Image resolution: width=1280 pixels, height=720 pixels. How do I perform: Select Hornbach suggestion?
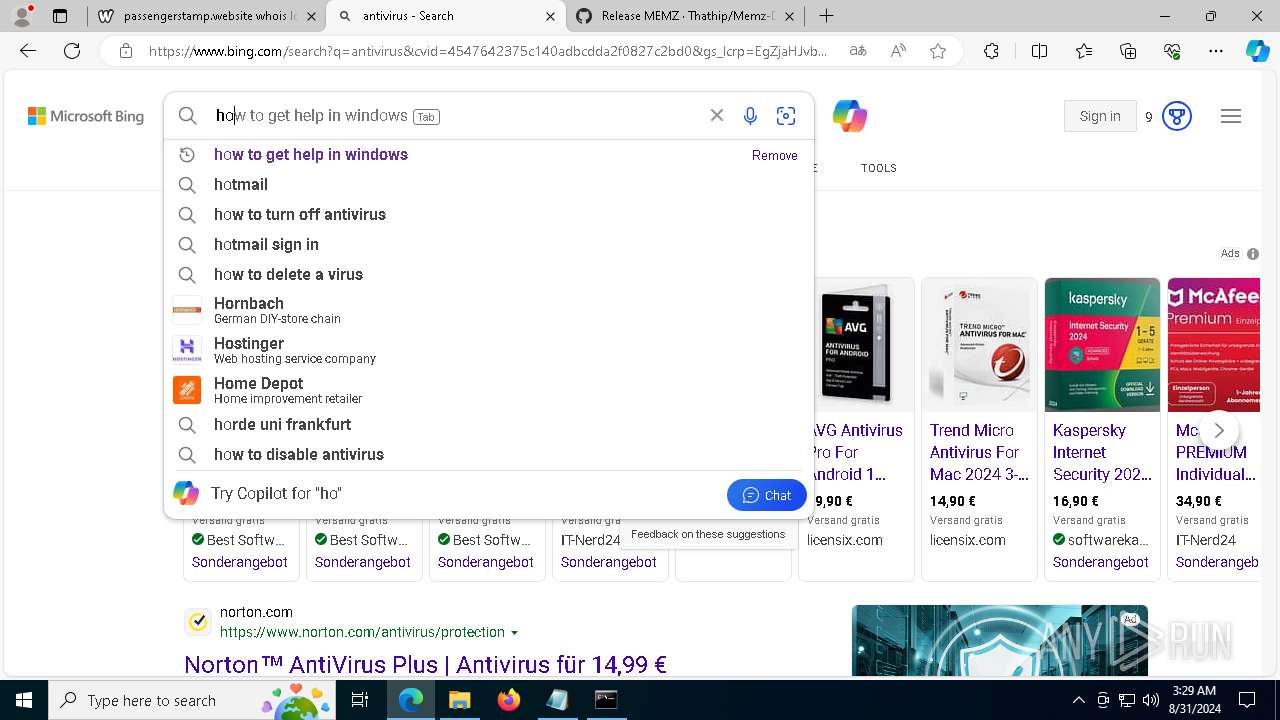pos(488,310)
